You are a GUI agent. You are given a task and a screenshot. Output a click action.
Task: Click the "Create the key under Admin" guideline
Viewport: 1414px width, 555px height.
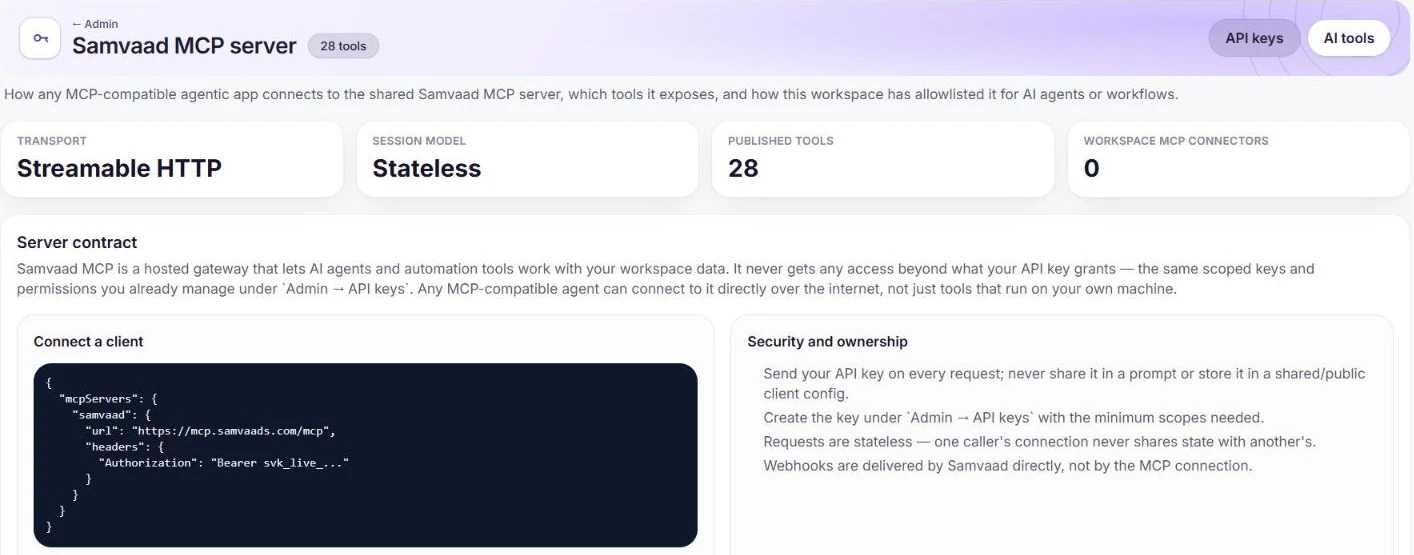click(1013, 417)
